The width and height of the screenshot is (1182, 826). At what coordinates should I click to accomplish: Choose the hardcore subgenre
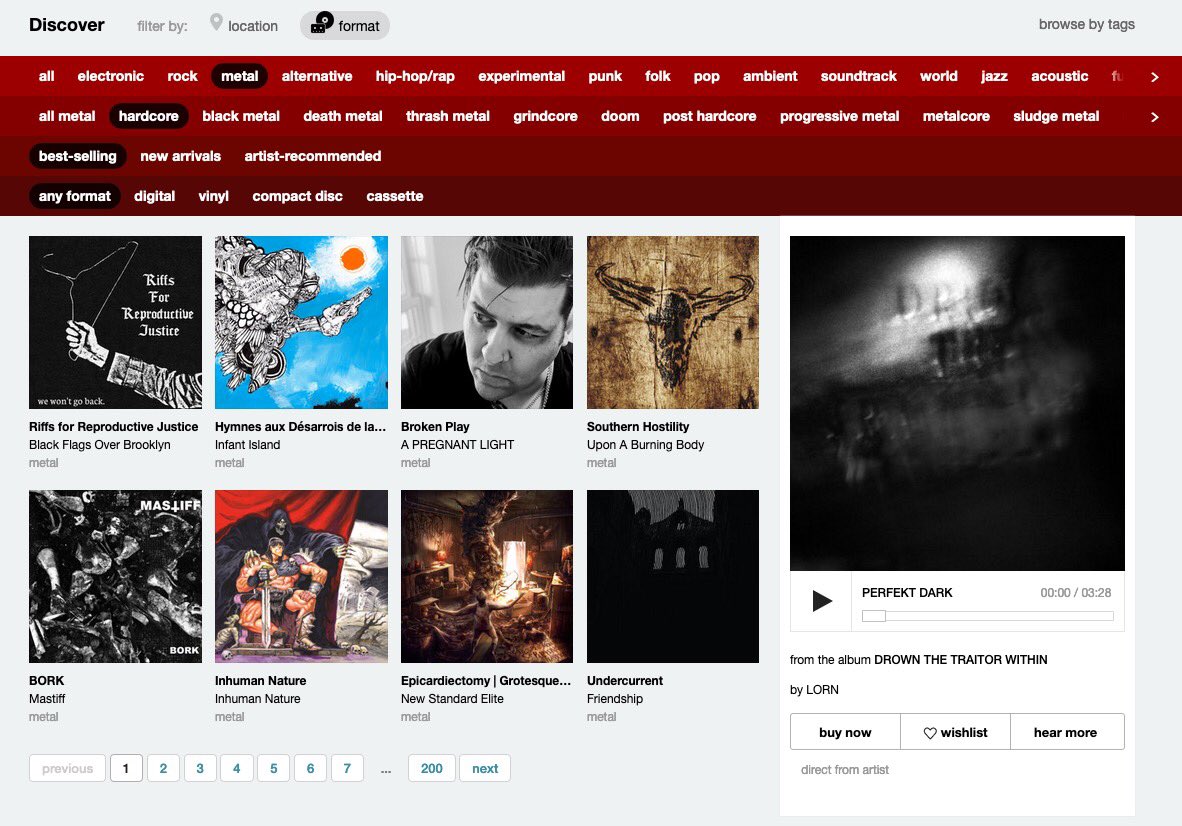pos(149,116)
